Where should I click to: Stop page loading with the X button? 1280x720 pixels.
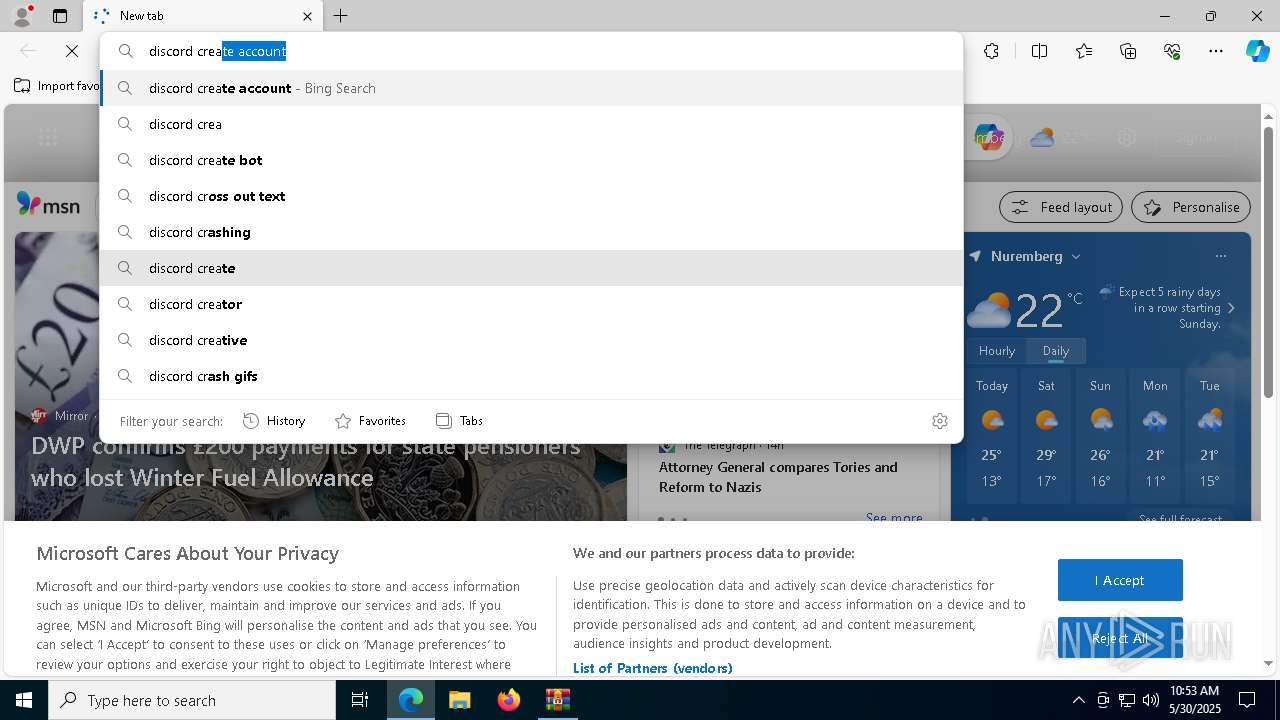[x=72, y=51]
